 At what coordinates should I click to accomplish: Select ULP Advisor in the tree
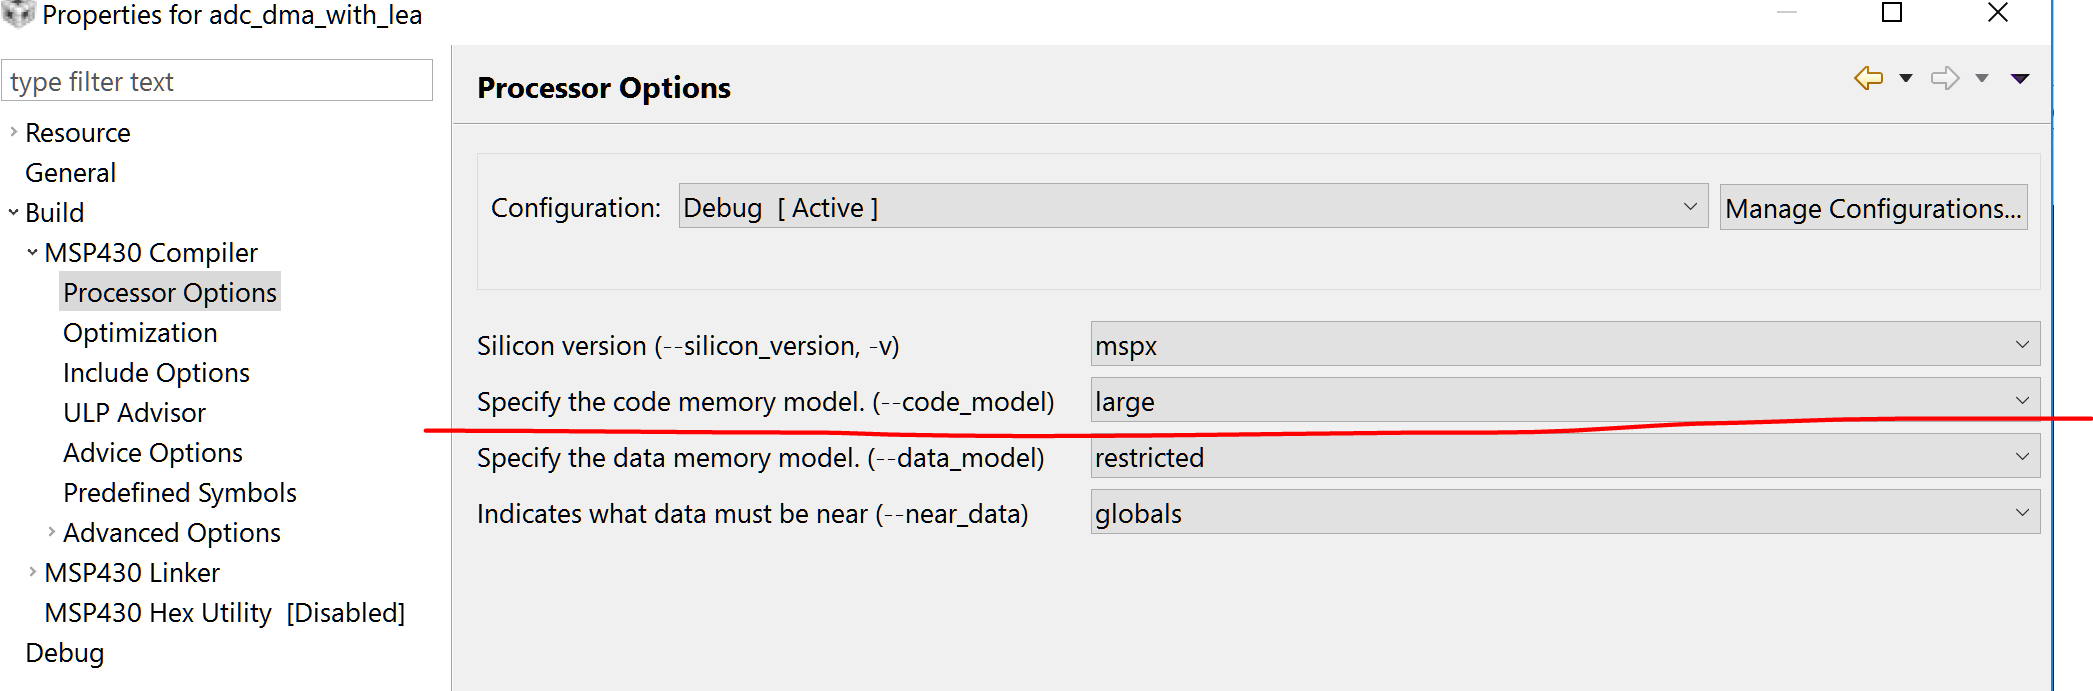click(134, 413)
